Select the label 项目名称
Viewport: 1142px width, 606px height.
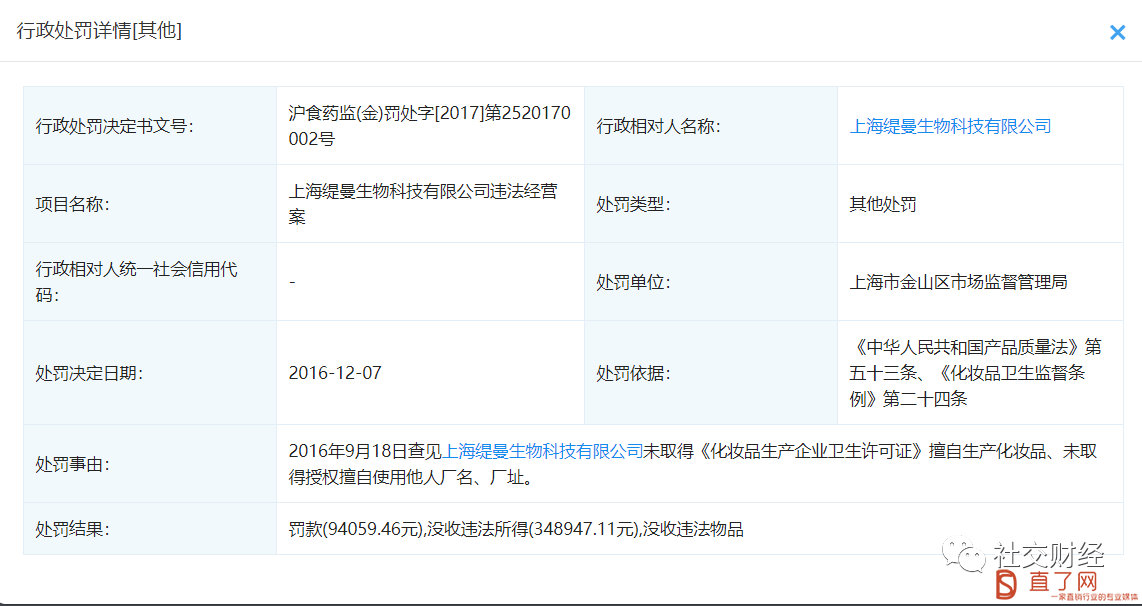[72, 204]
